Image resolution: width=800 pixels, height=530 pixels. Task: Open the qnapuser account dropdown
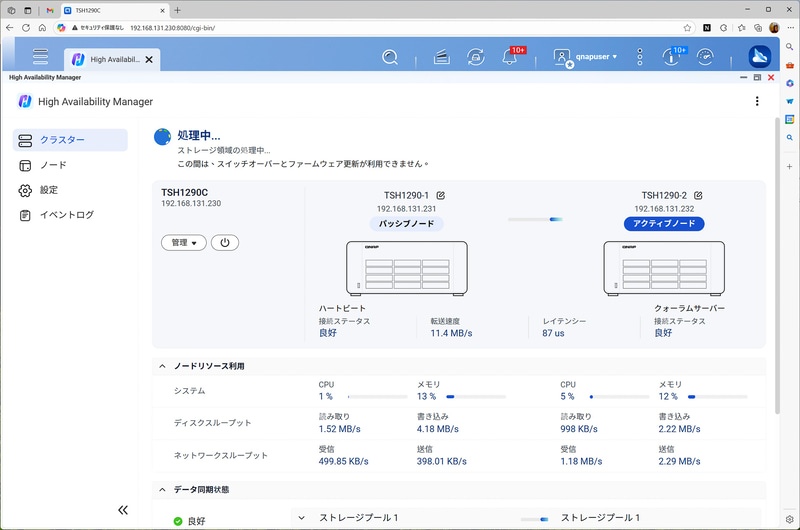tap(596, 57)
